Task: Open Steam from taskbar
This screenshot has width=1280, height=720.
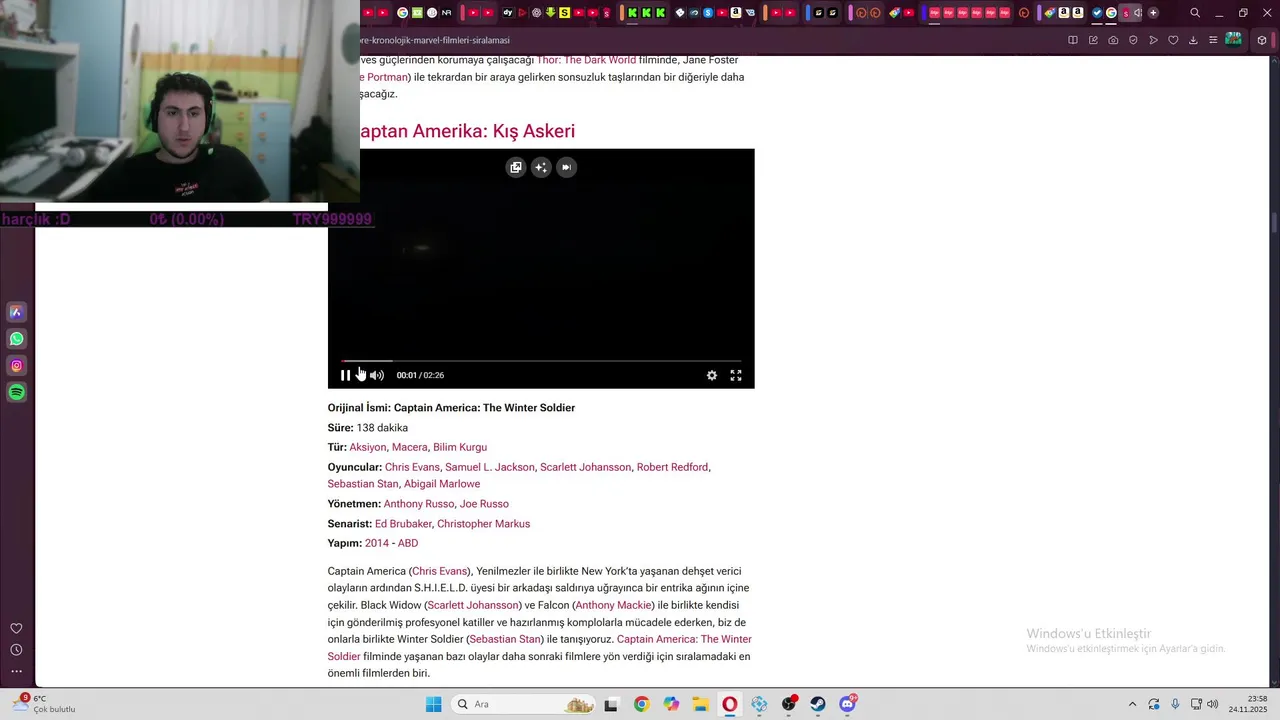Action: click(818, 704)
